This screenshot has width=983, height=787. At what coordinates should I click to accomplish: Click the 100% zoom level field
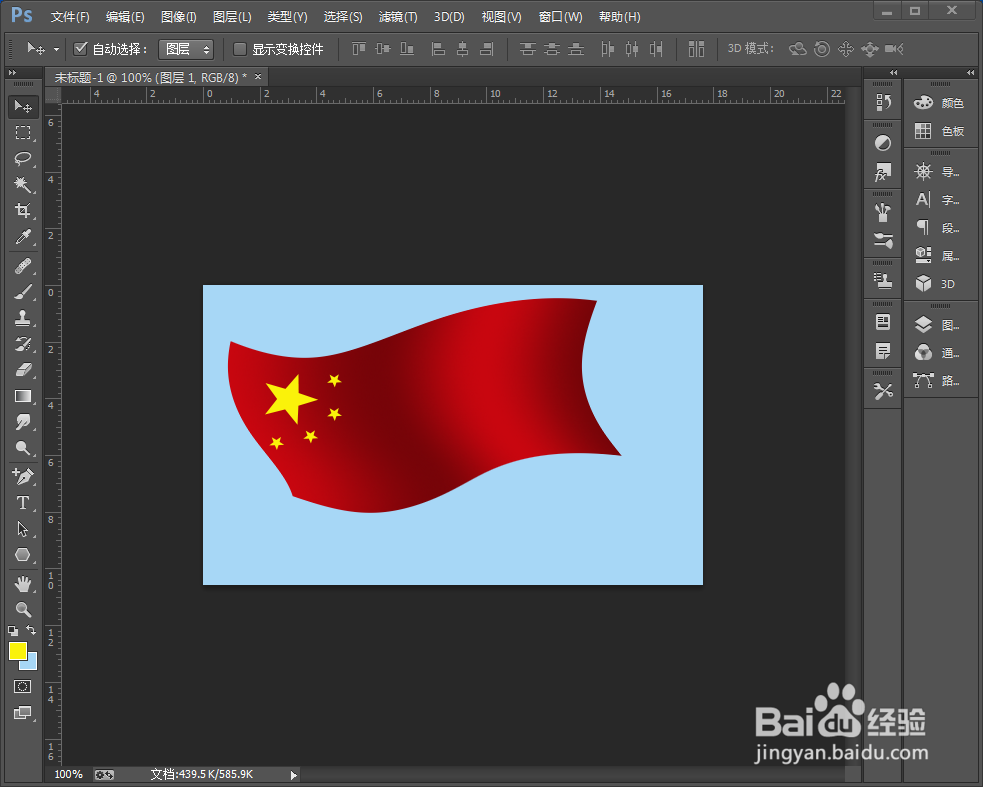click(x=68, y=774)
